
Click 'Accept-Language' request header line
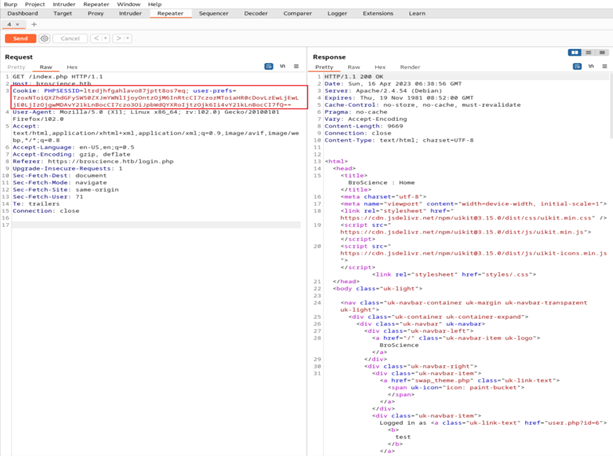coord(73,147)
